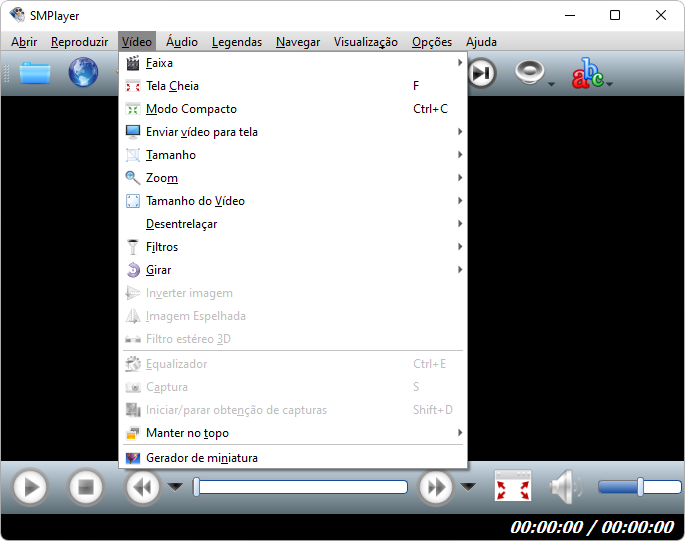685x541 pixels.
Task: Expand Tamanho do Vídeo submenu
Action: pyautogui.click(x=293, y=201)
